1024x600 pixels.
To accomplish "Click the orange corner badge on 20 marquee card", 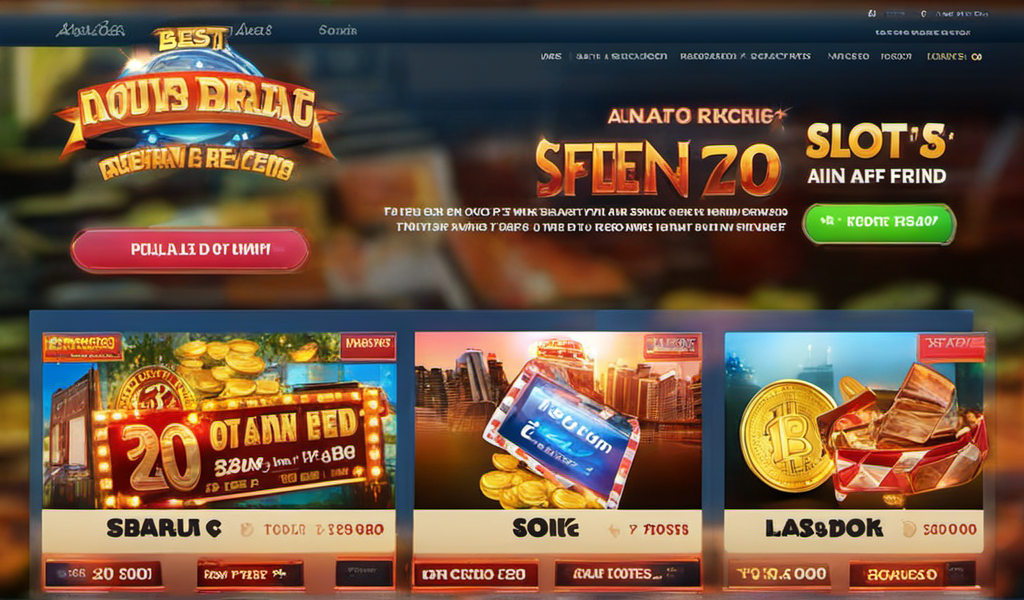I will [x=82, y=347].
